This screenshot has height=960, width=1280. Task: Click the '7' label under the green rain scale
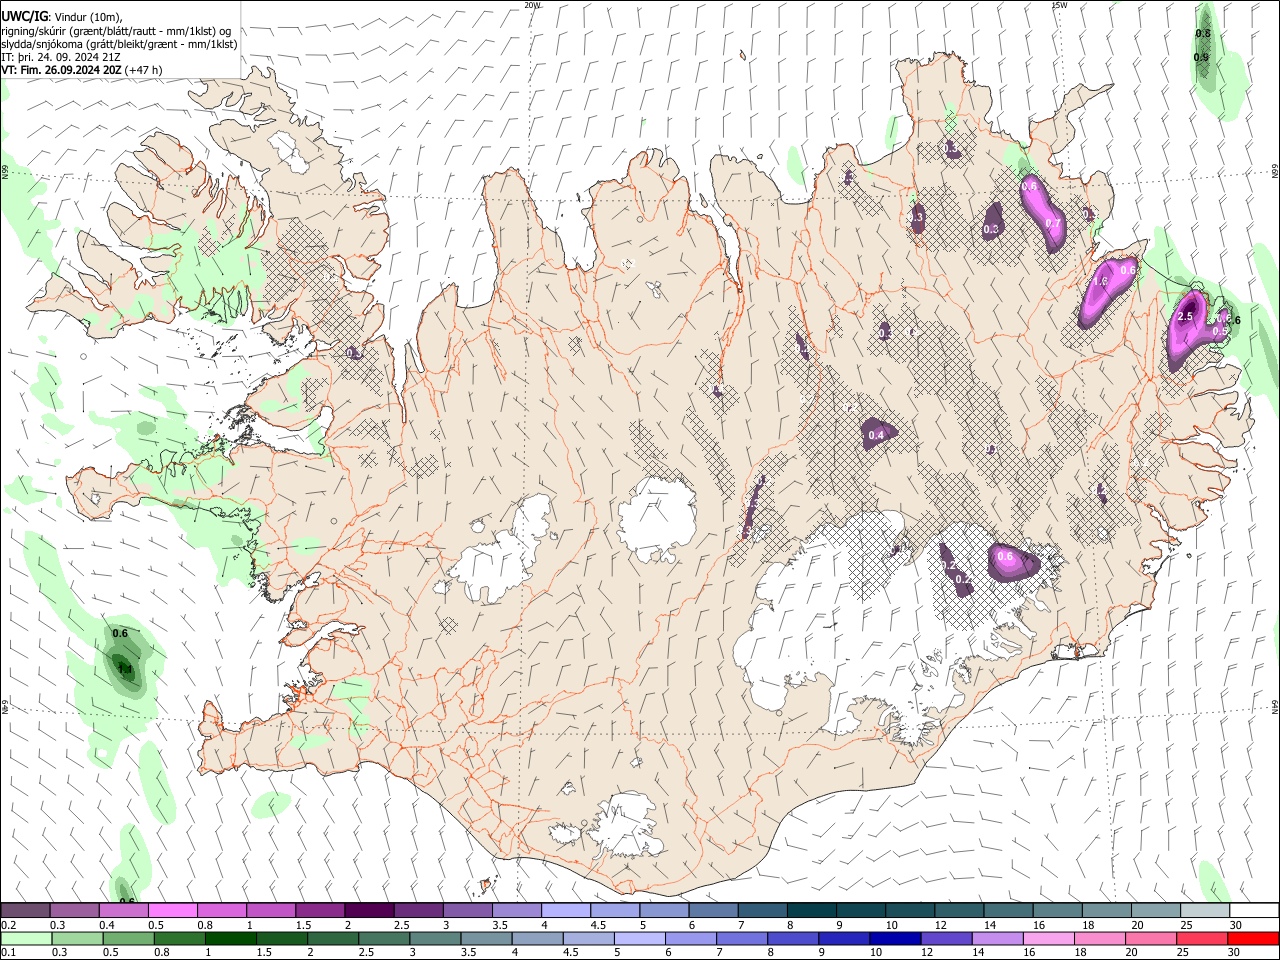718,953
